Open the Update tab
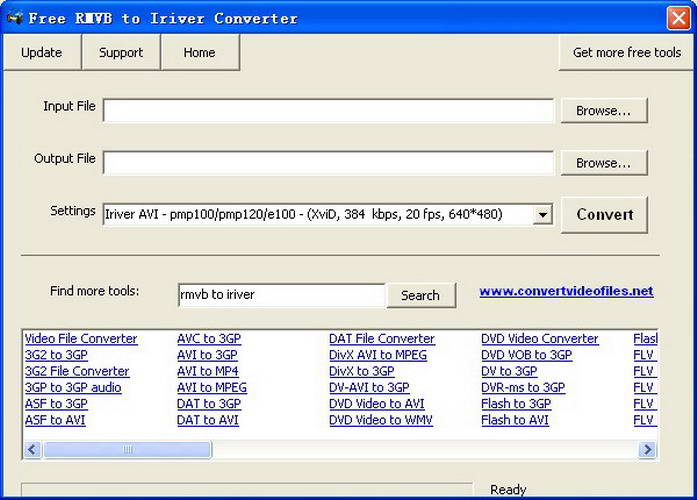Image resolution: width=697 pixels, height=500 pixels. tap(42, 52)
